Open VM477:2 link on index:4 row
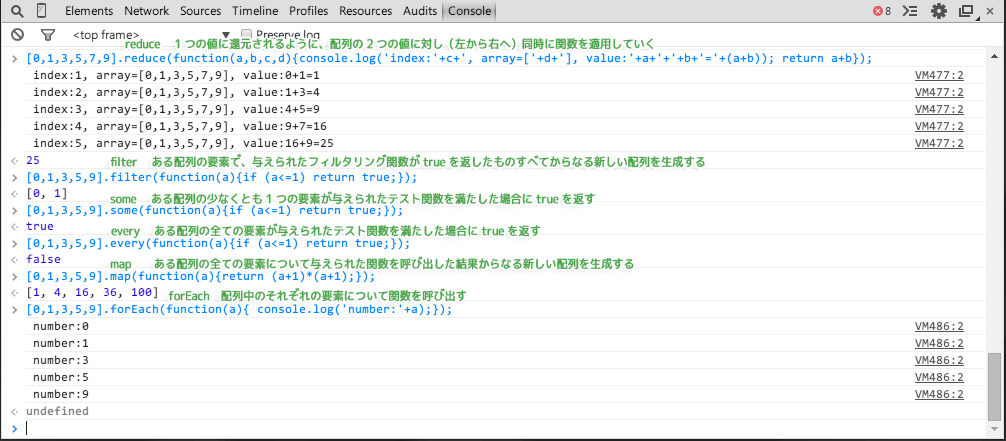 [x=939, y=126]
